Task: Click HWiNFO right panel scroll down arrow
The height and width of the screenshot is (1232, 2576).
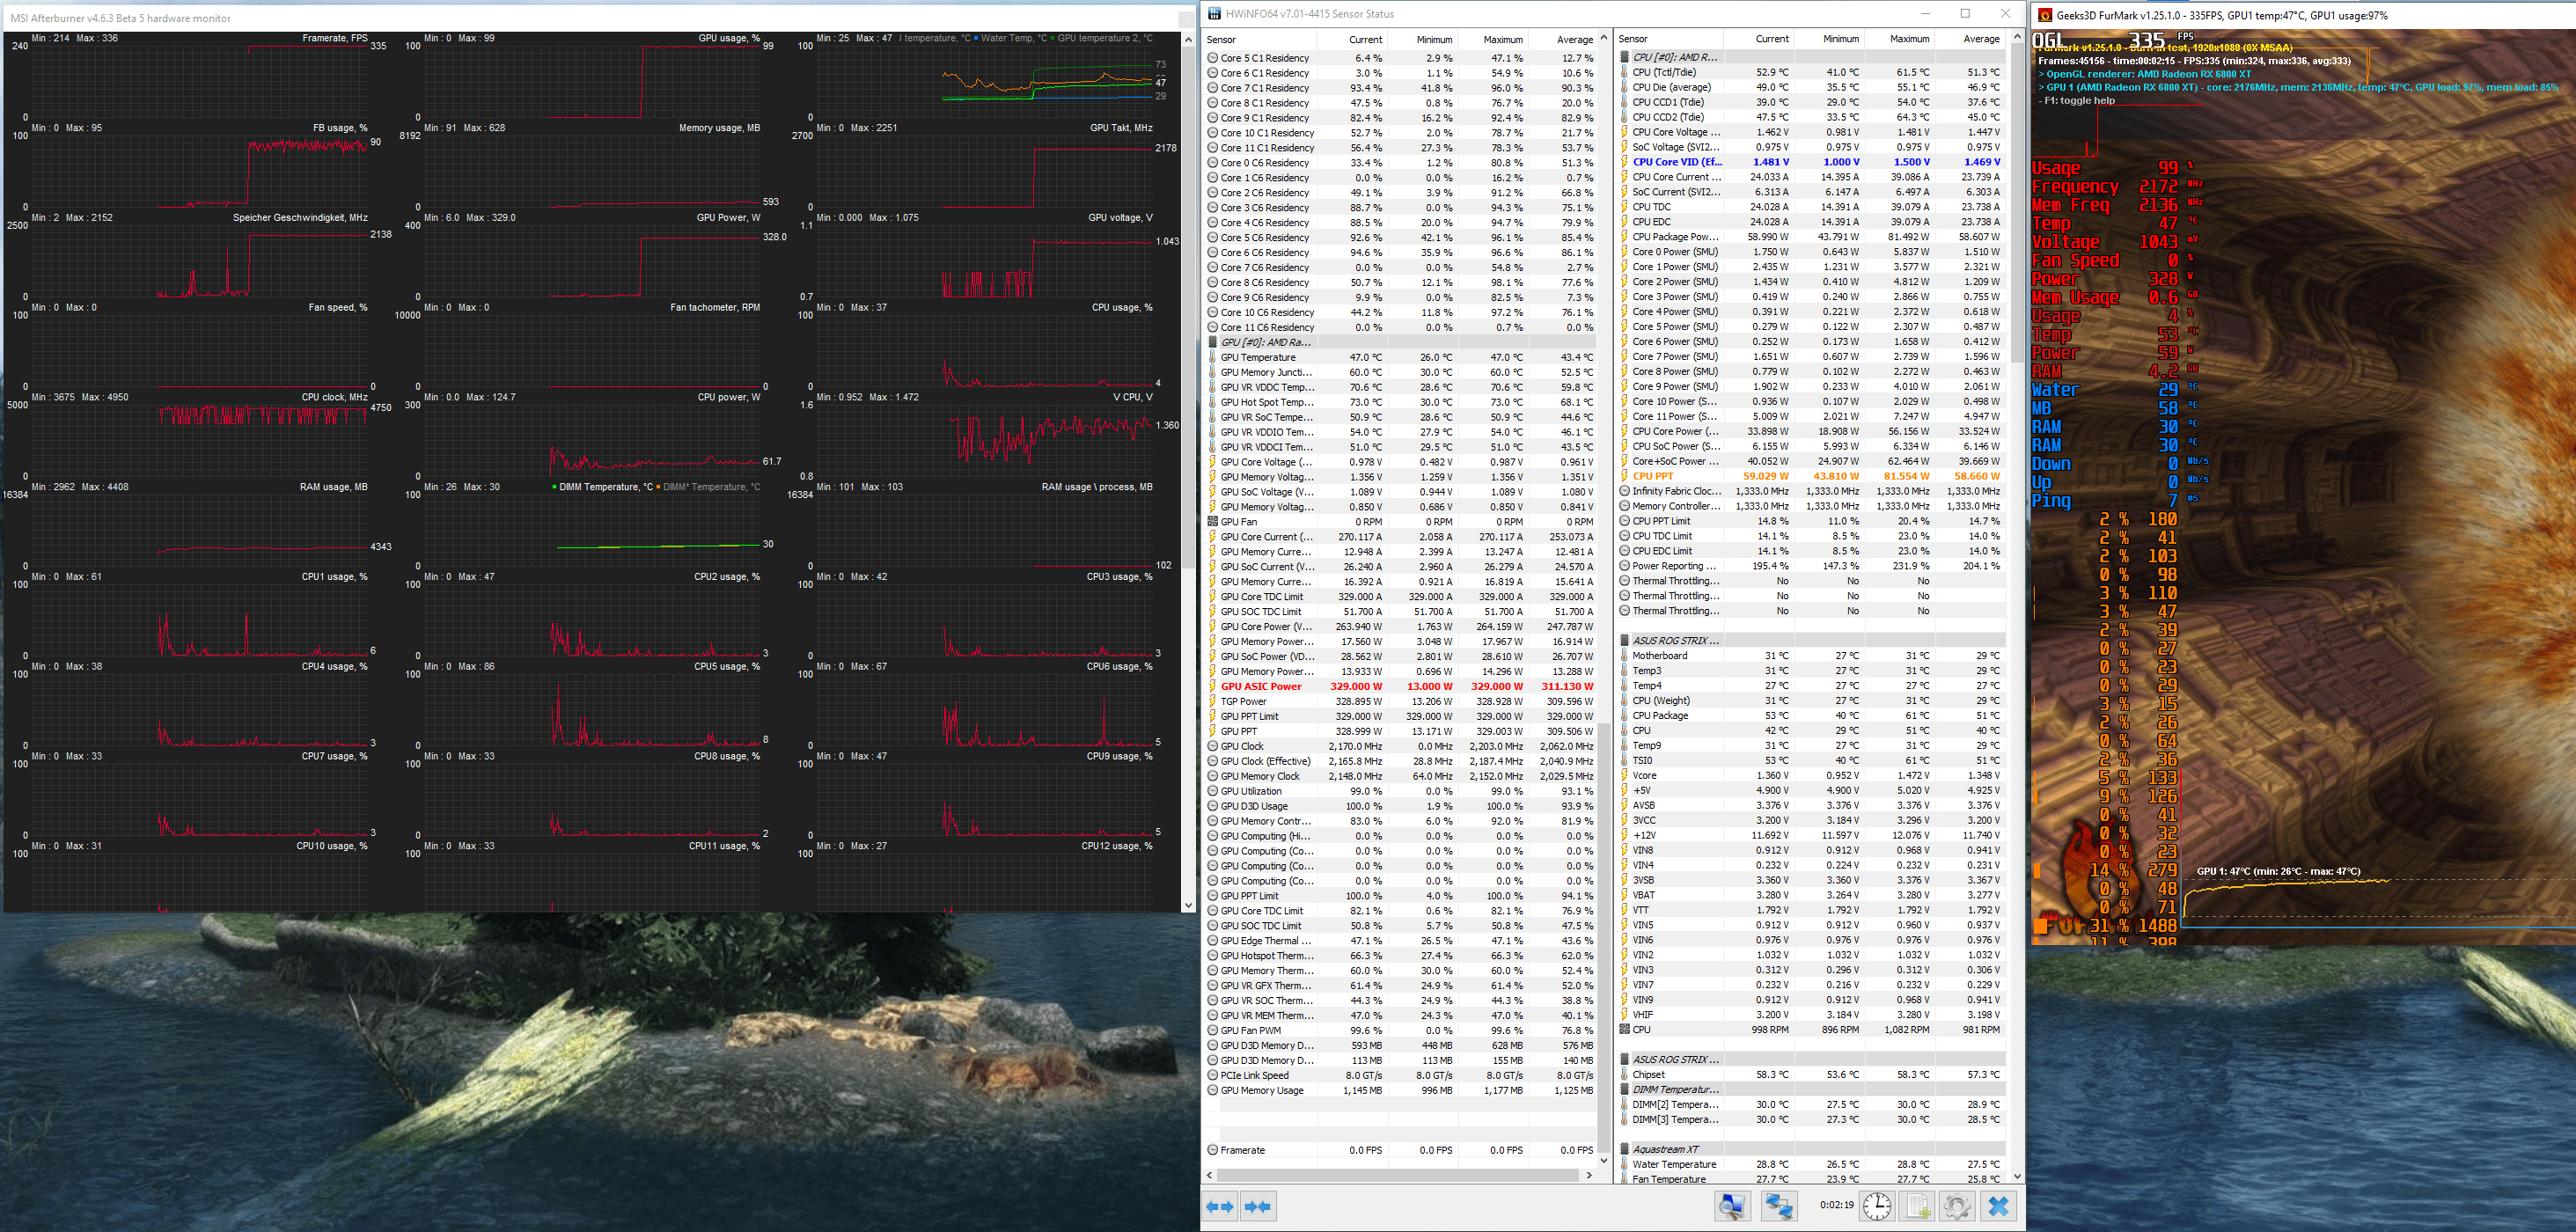Action: (x=2017, y=1176)
